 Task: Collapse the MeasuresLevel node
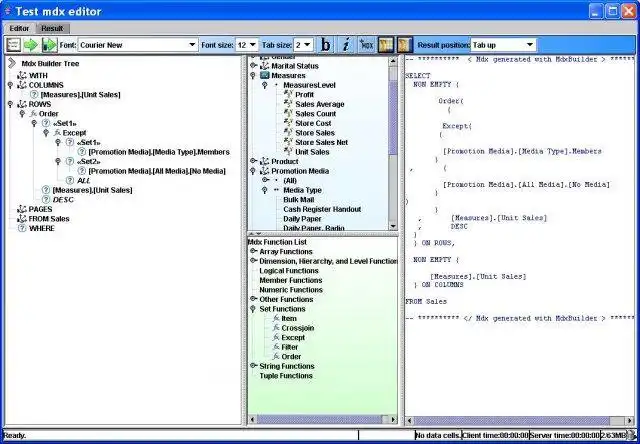pyautogui.click(x=264, y=85)
